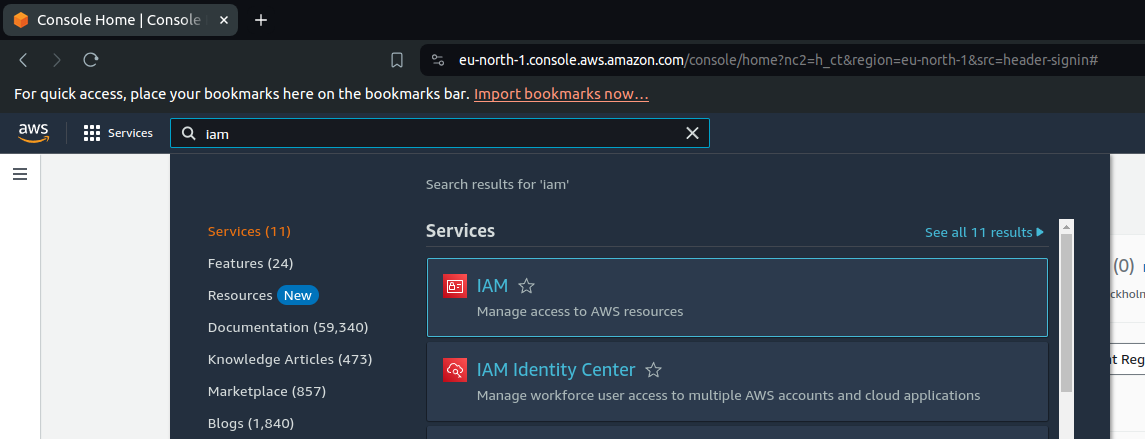The width and height of the screenshot is (1145, 439).
Task: Favorite IAM Identity Center with its star
Action: click(x=654, y=370)
